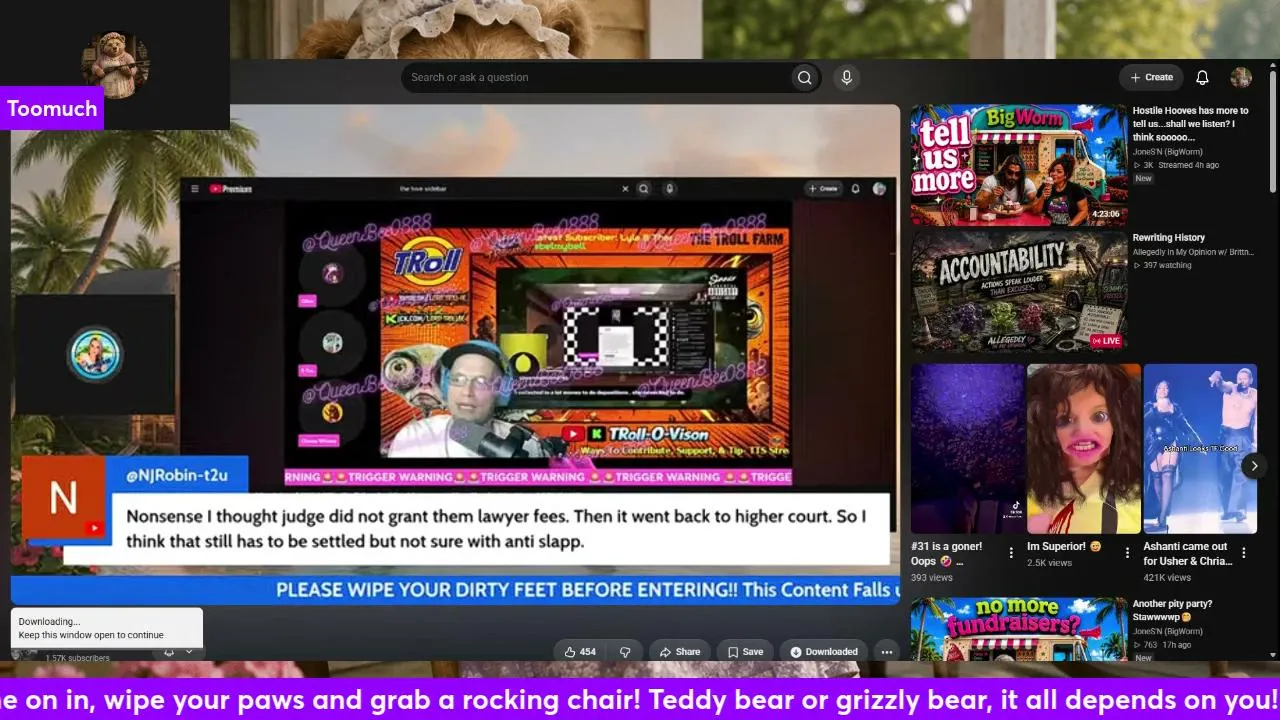The image size is (1280, 720).
Task: Click the "421K views" text
Action: (1168, 578)
